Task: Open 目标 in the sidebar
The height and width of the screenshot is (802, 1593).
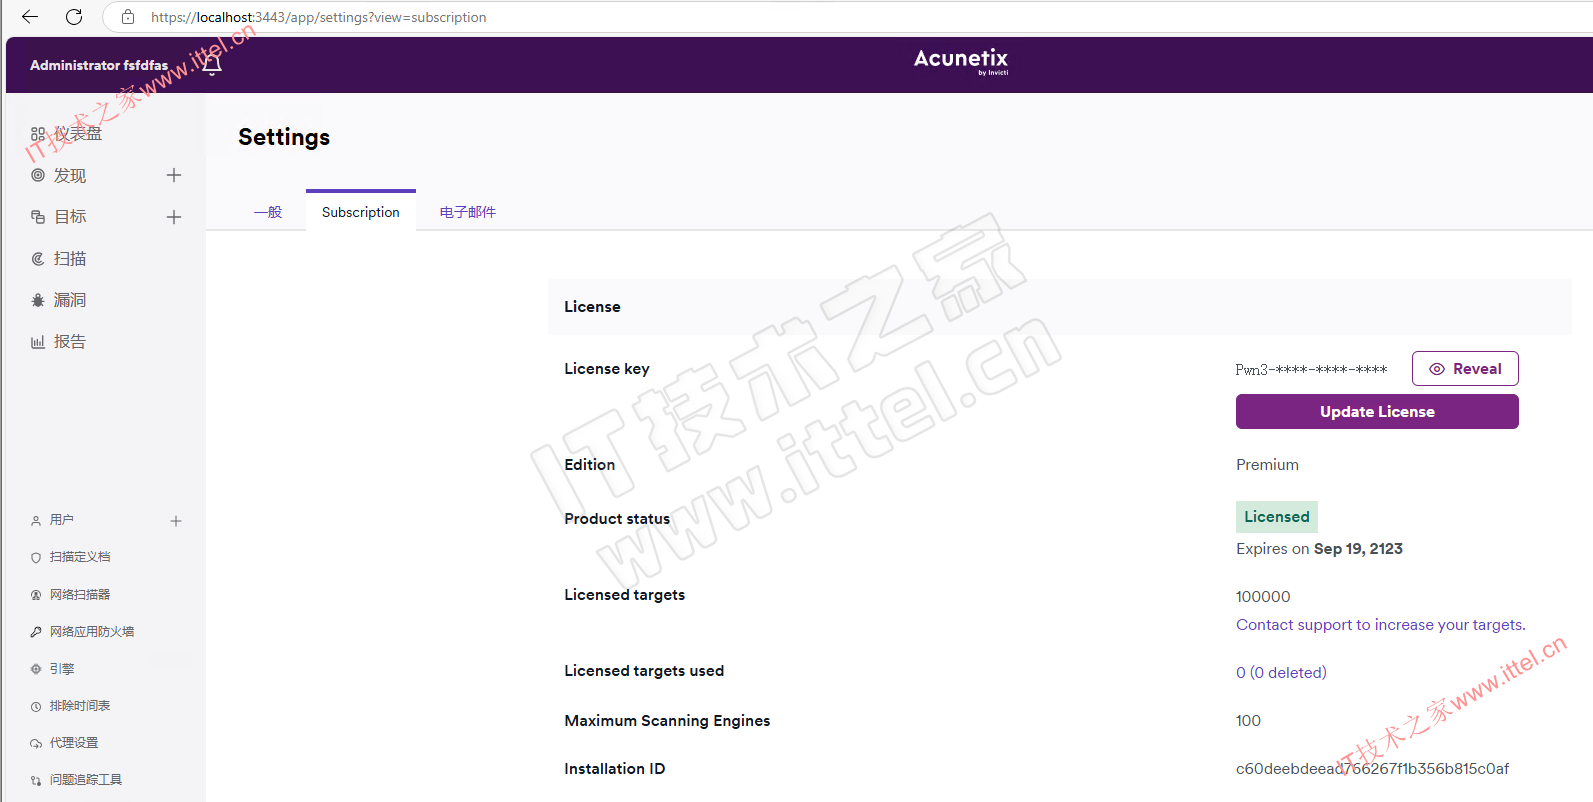Action: pos(70,217)
